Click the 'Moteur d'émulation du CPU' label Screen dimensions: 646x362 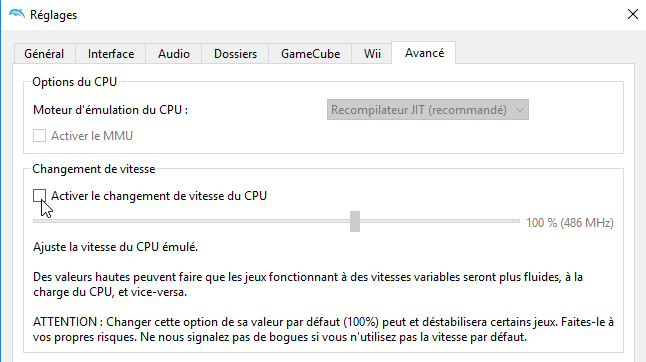[x=110, y=110]
